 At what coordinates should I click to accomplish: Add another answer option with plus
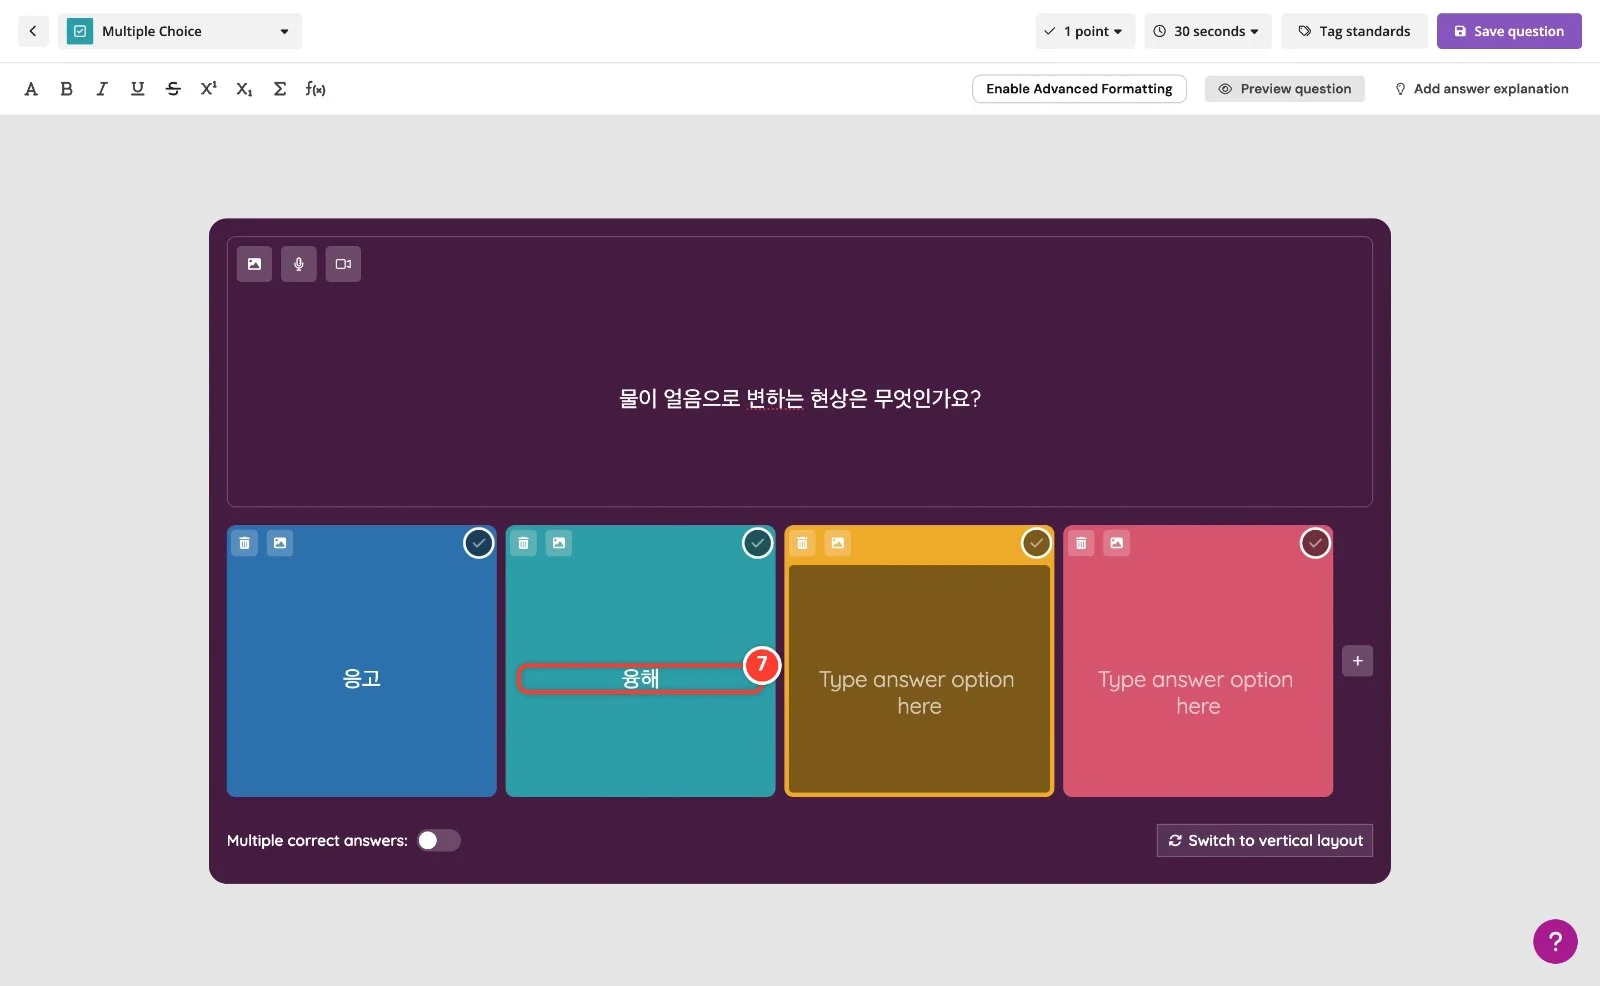1357,661
